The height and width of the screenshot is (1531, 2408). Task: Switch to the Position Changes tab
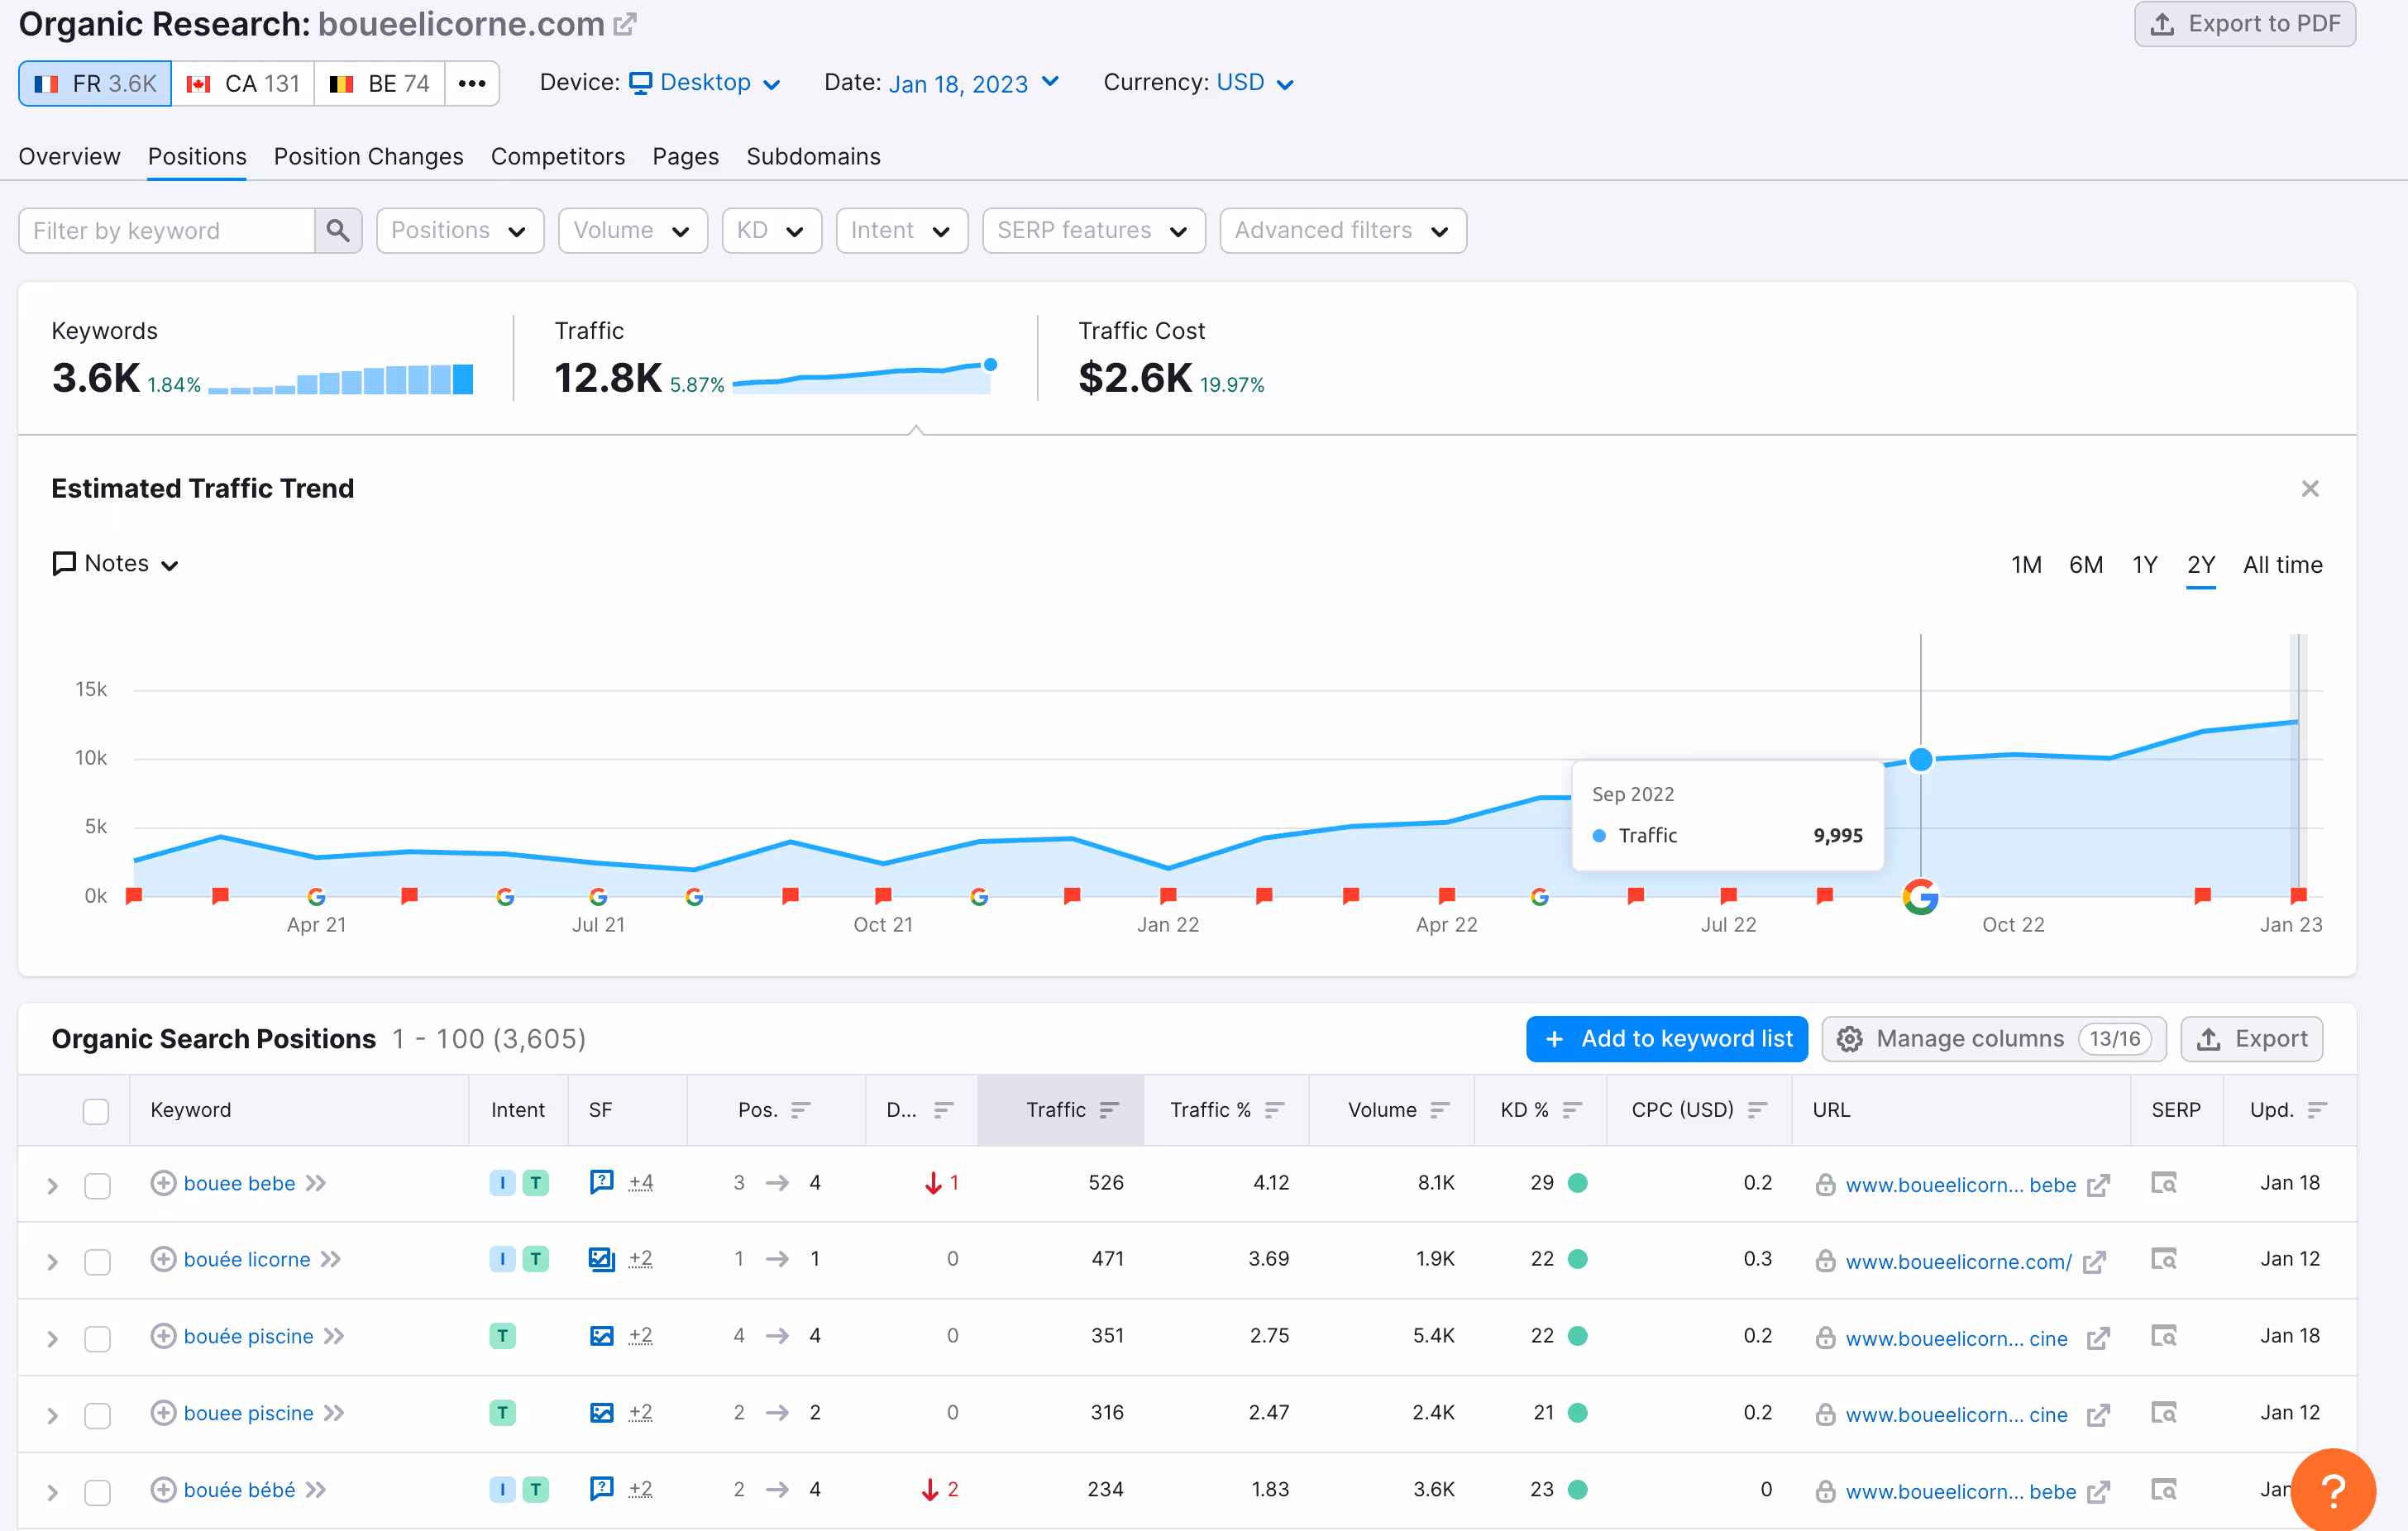(x=368, y=157)
